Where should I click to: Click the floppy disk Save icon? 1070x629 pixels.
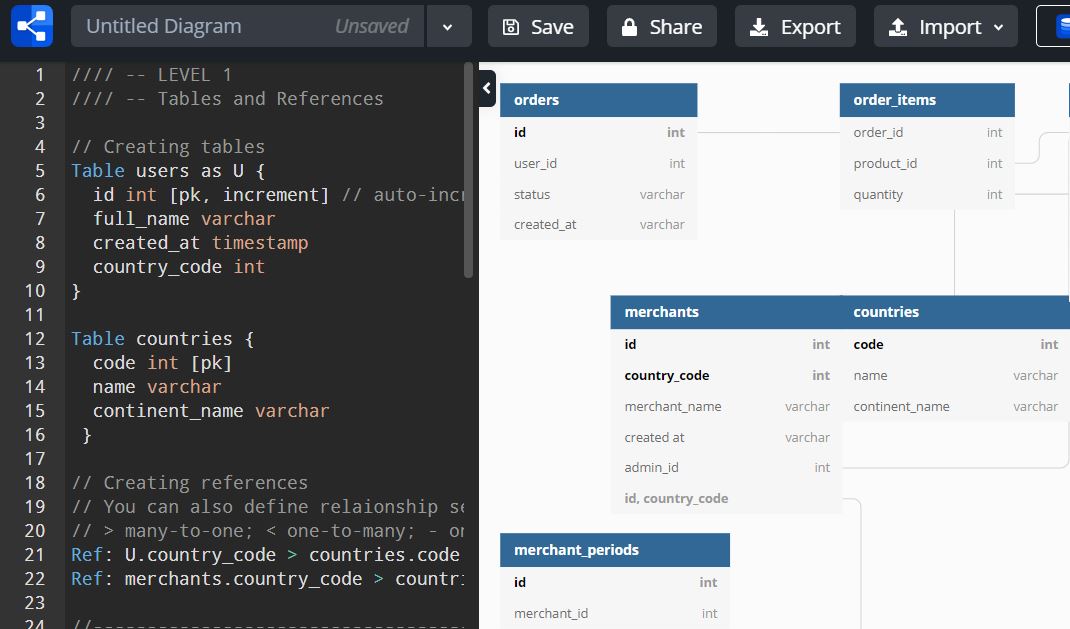511,27
